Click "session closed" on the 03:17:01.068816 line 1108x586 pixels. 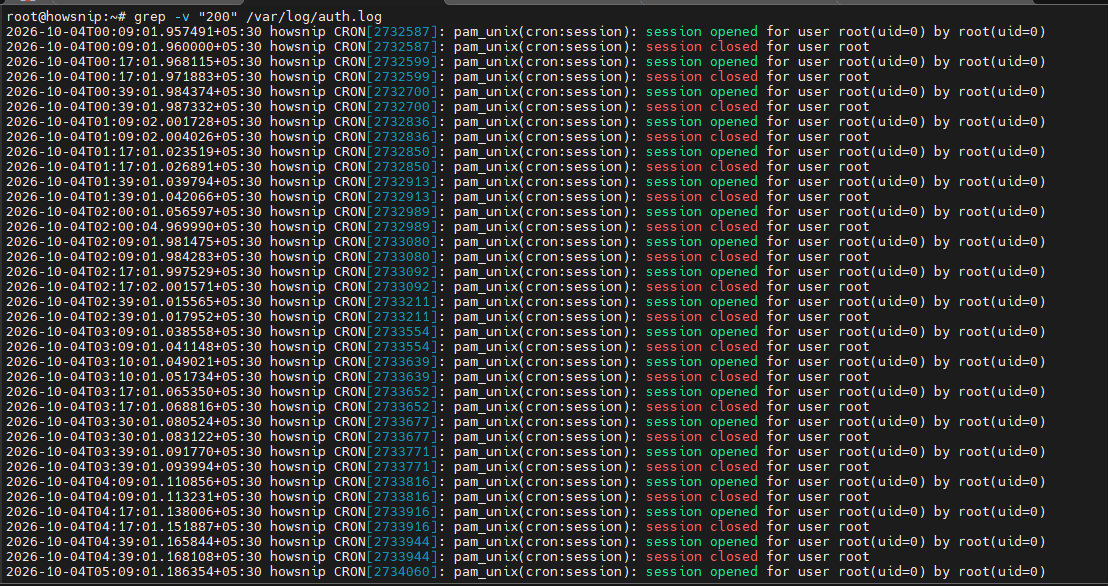pos(702,407)
